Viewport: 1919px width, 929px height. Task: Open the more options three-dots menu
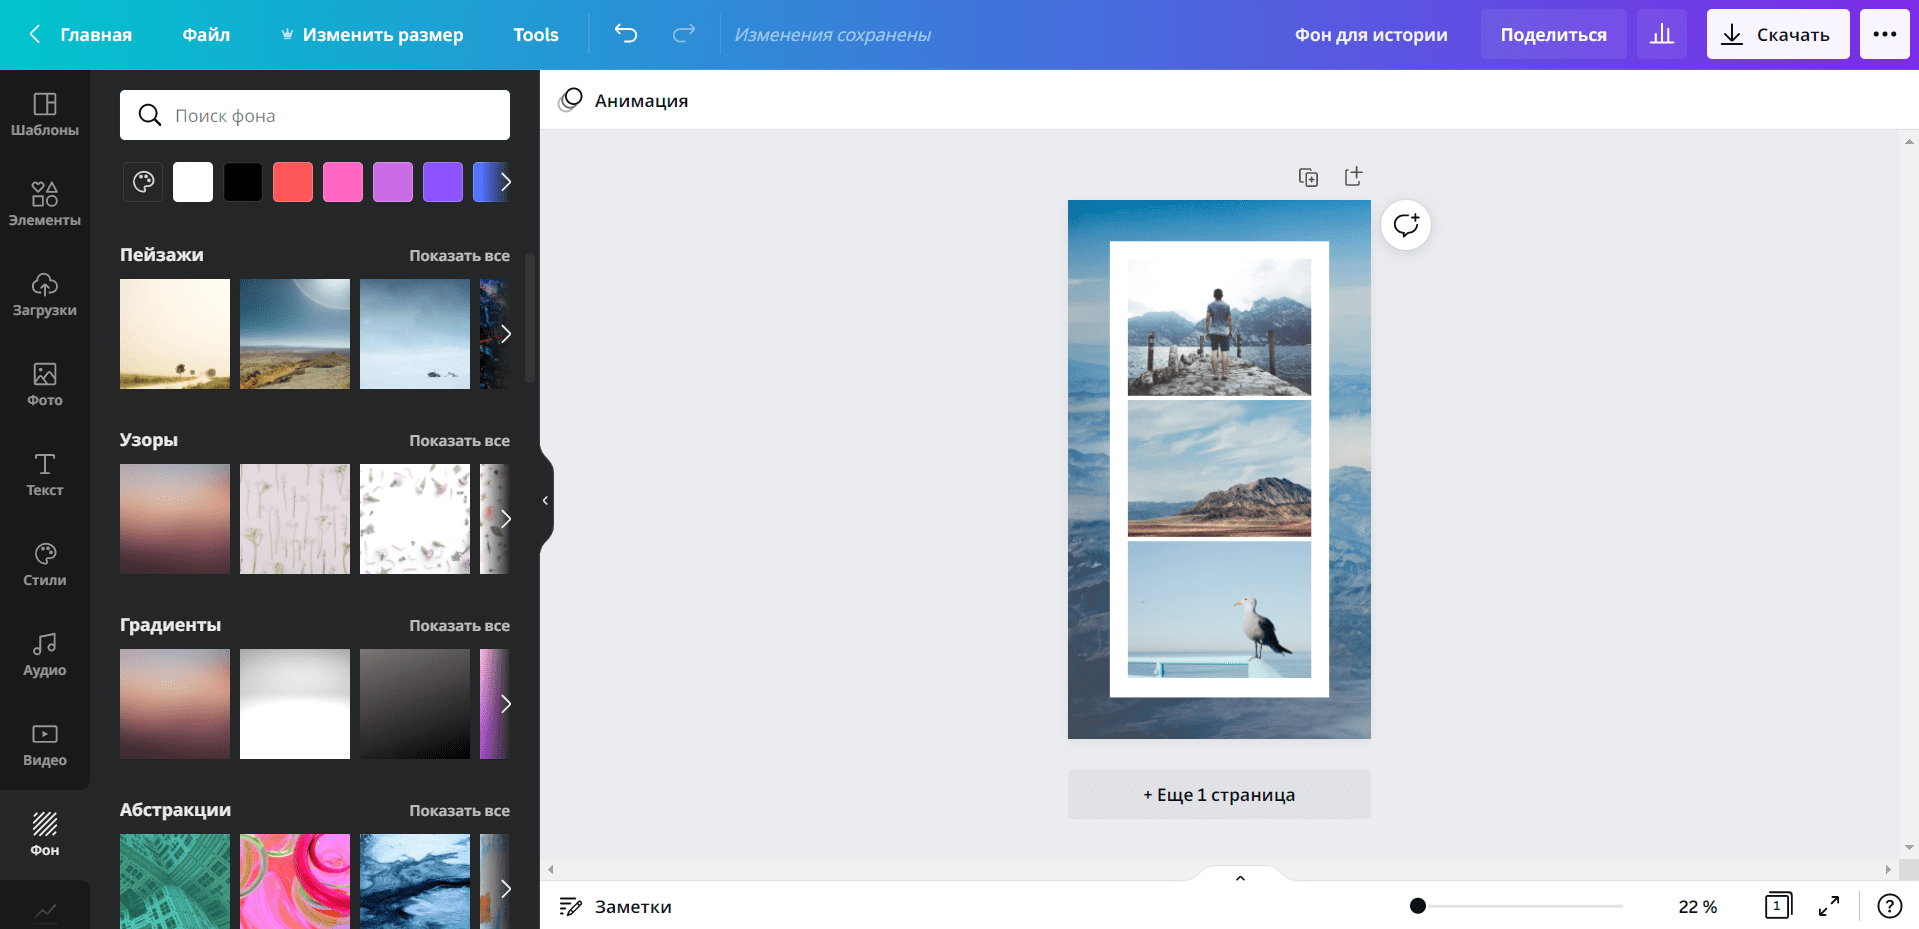tap(1885, 35)
